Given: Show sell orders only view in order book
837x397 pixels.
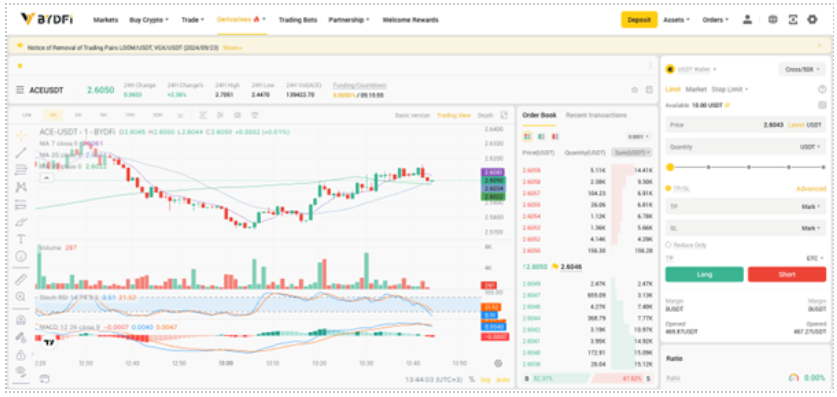Looking at the screenshot, I should pos(555,137).
